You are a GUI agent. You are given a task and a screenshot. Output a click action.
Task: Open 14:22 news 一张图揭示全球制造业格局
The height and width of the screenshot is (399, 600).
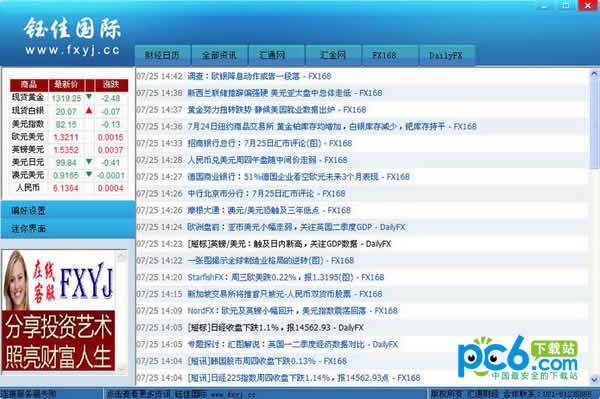[x=271, y=261]
